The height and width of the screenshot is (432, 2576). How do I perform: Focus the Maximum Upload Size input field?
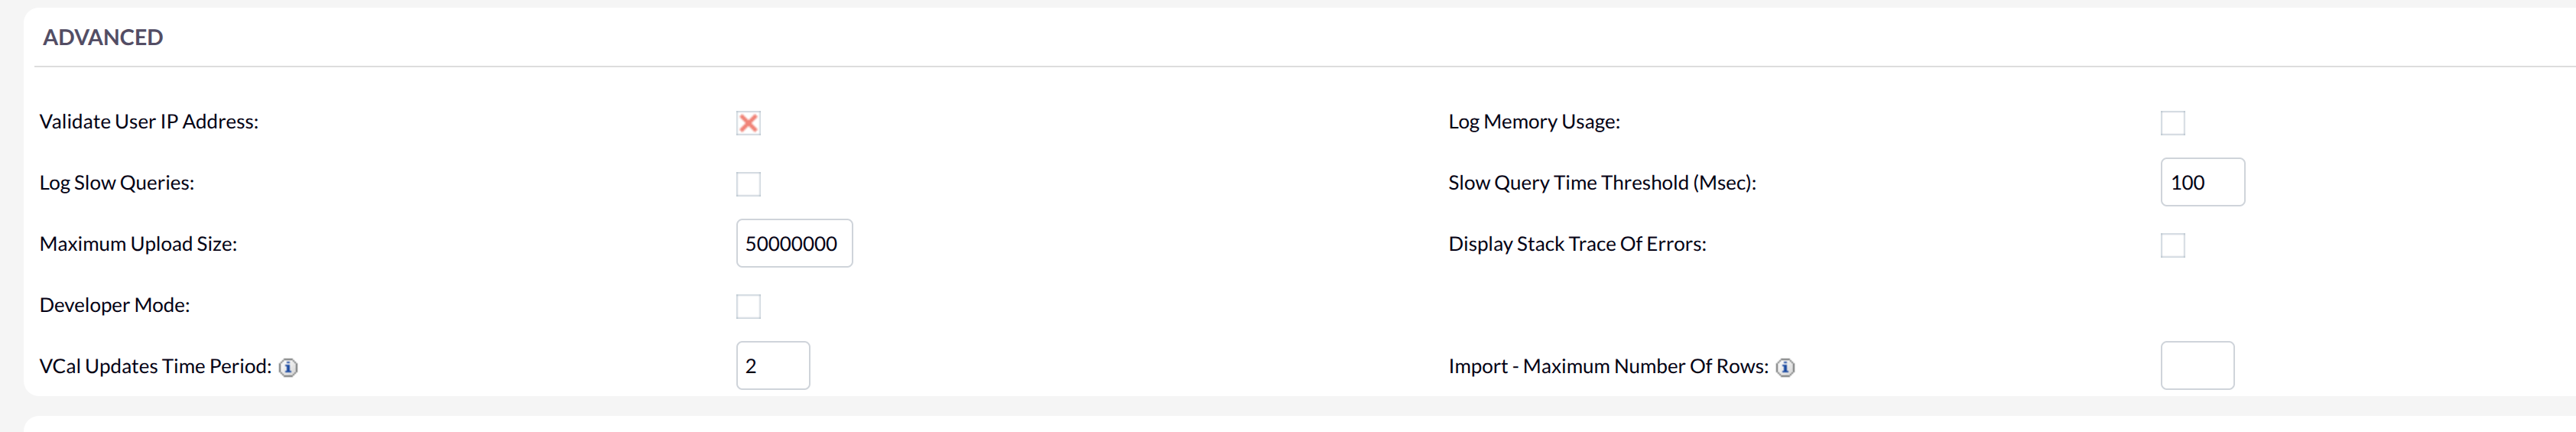[x=794, y=243]
